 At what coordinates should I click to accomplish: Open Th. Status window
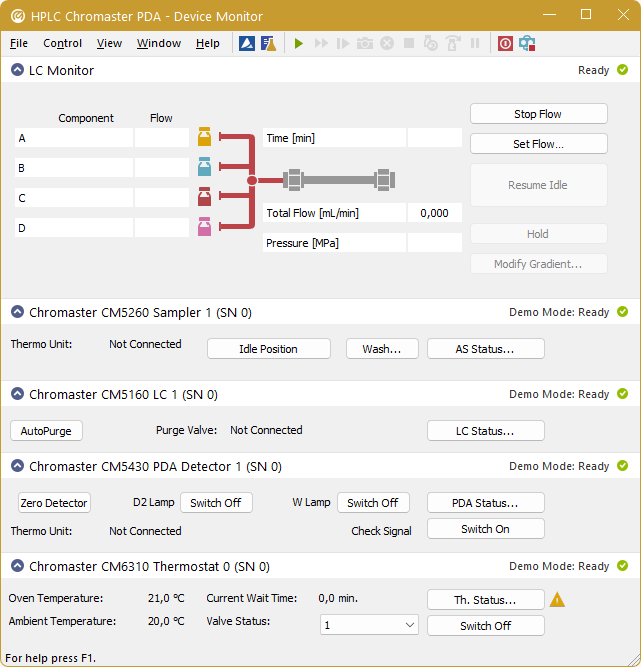coord(486,600)
